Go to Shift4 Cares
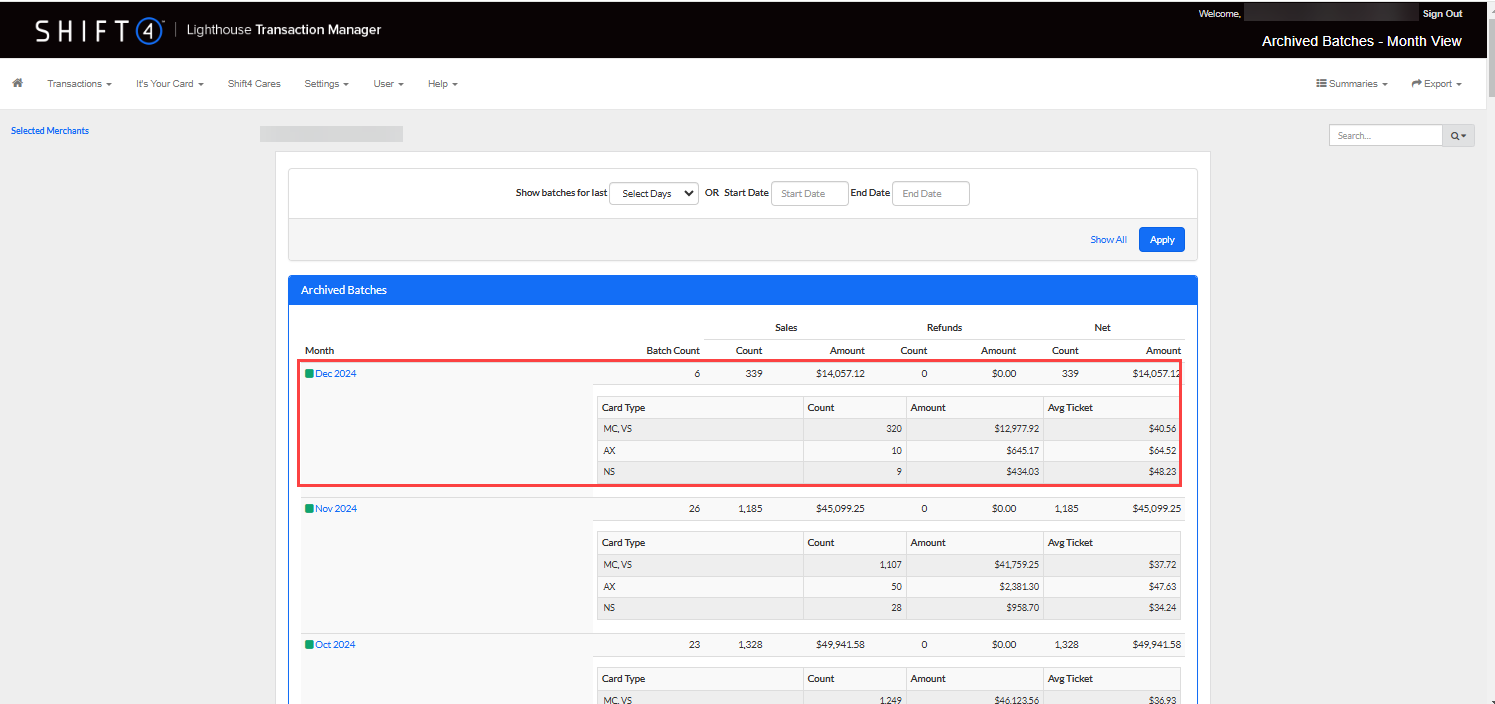 (254, 84)
